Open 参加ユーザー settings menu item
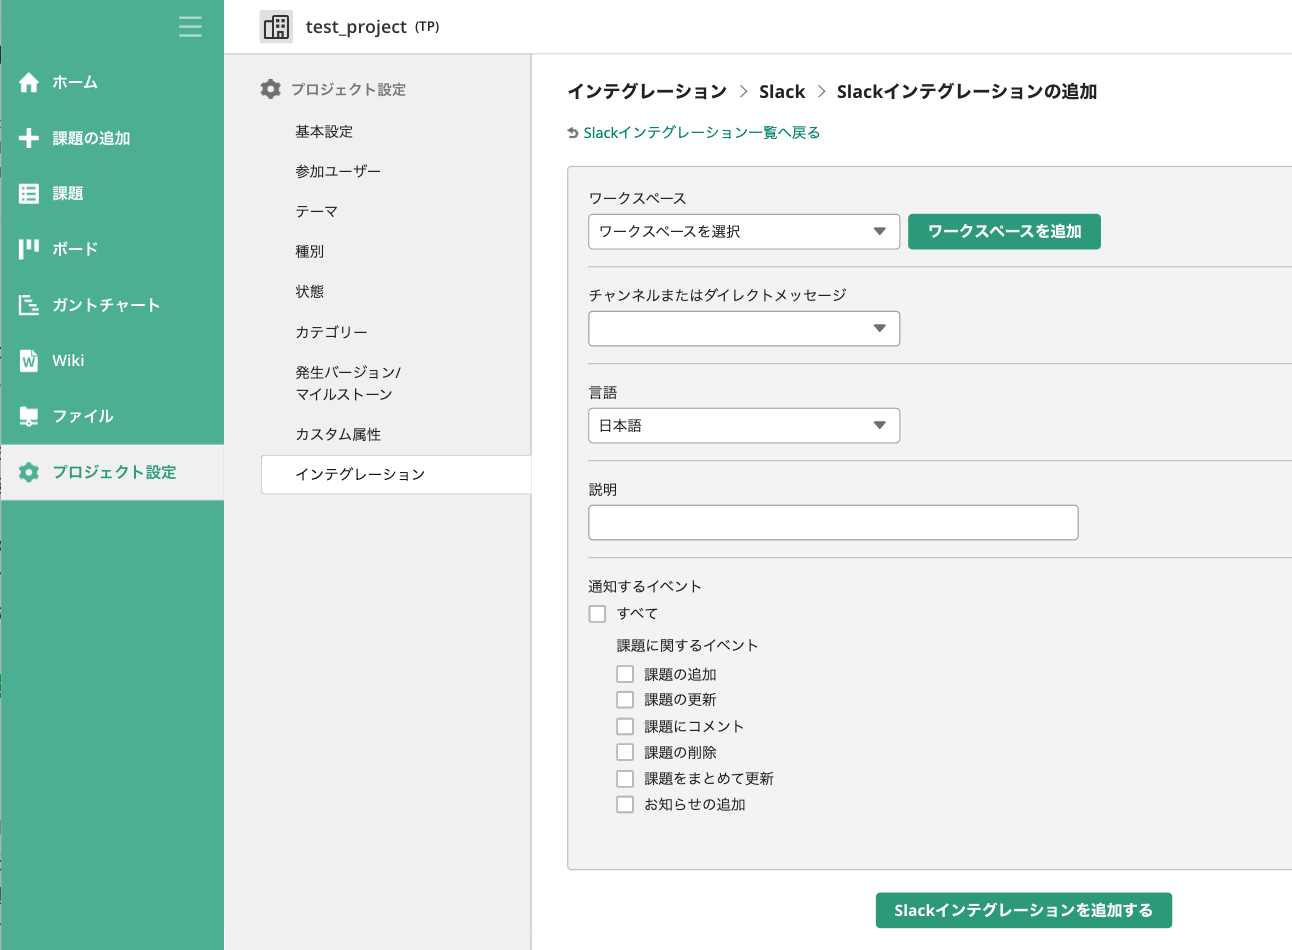The height and width of the screenshot is (950, 1292). [338, 171]
